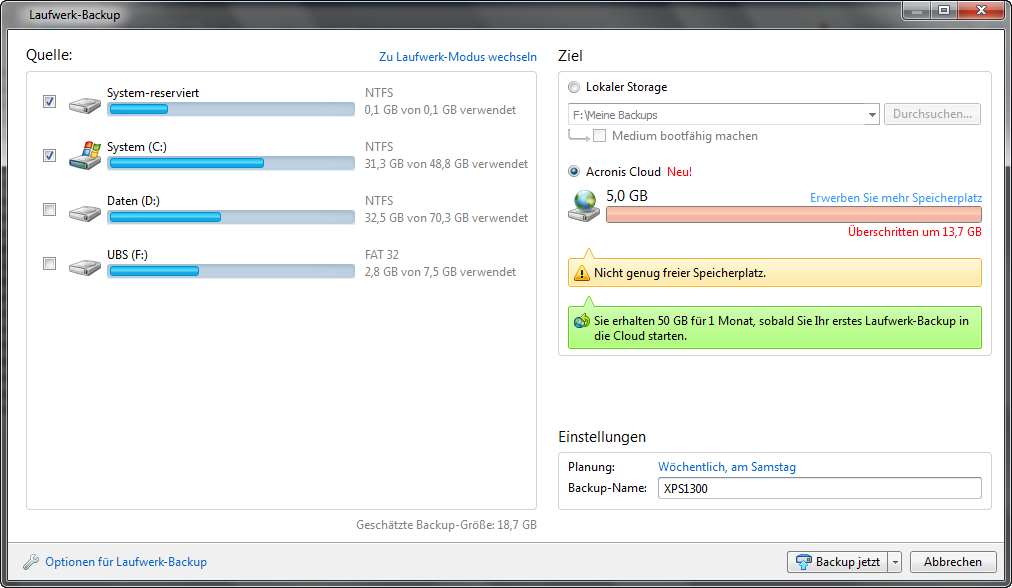Click the wrench options icon
The image size is (1012, 588).
tap(31, 562)
